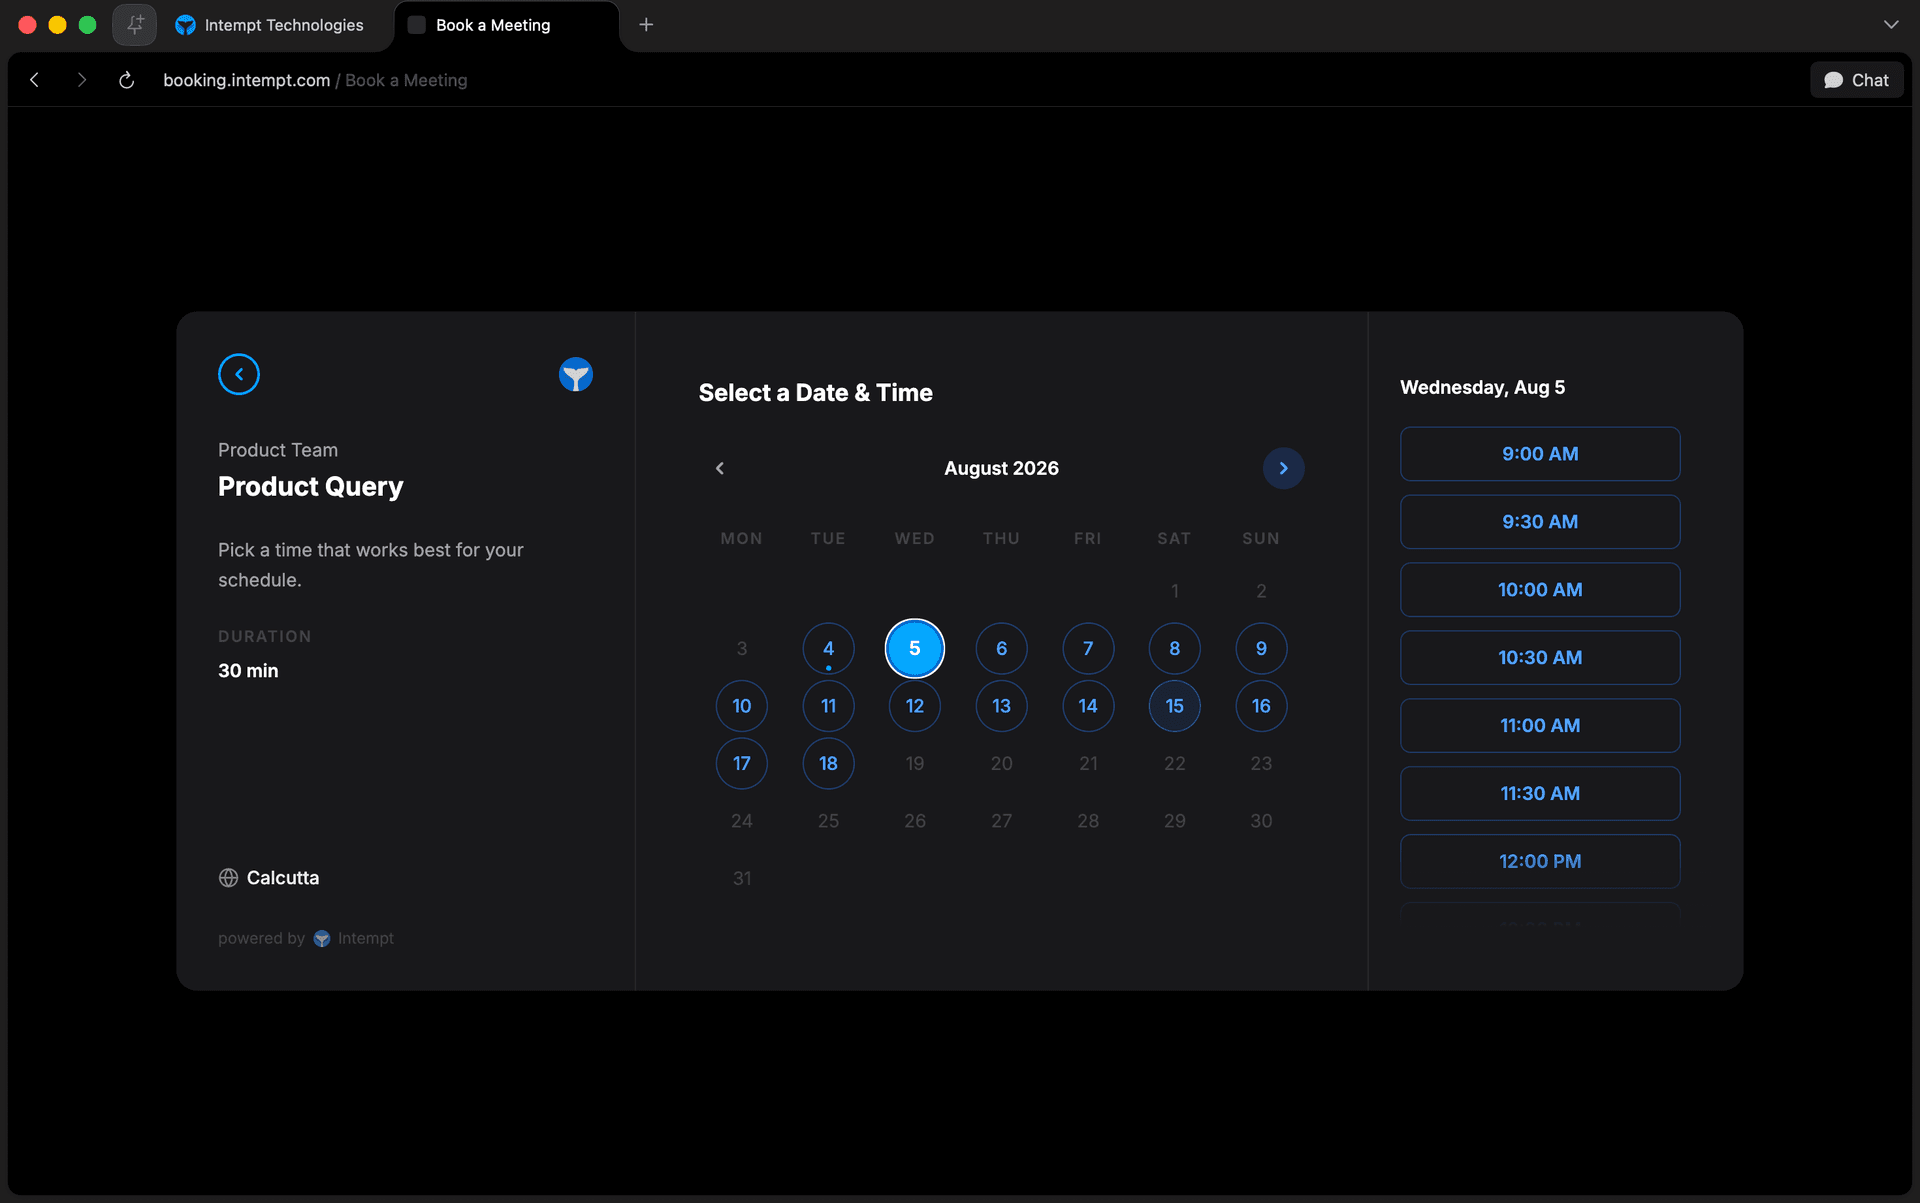Expand the tab list chevron
This screenshot has height=1203, width=1920.
click(1891, 25)
